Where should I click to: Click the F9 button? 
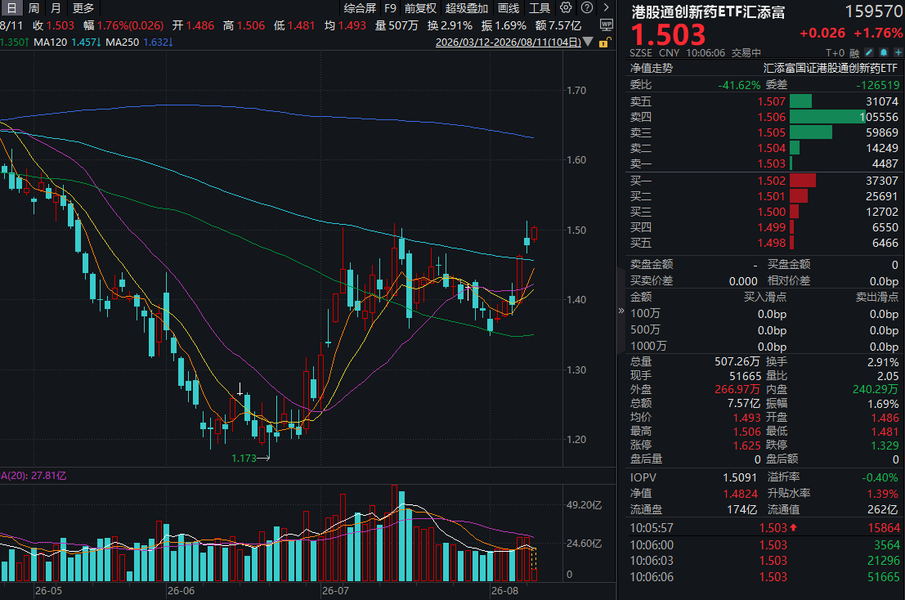(x=390, y=8)
